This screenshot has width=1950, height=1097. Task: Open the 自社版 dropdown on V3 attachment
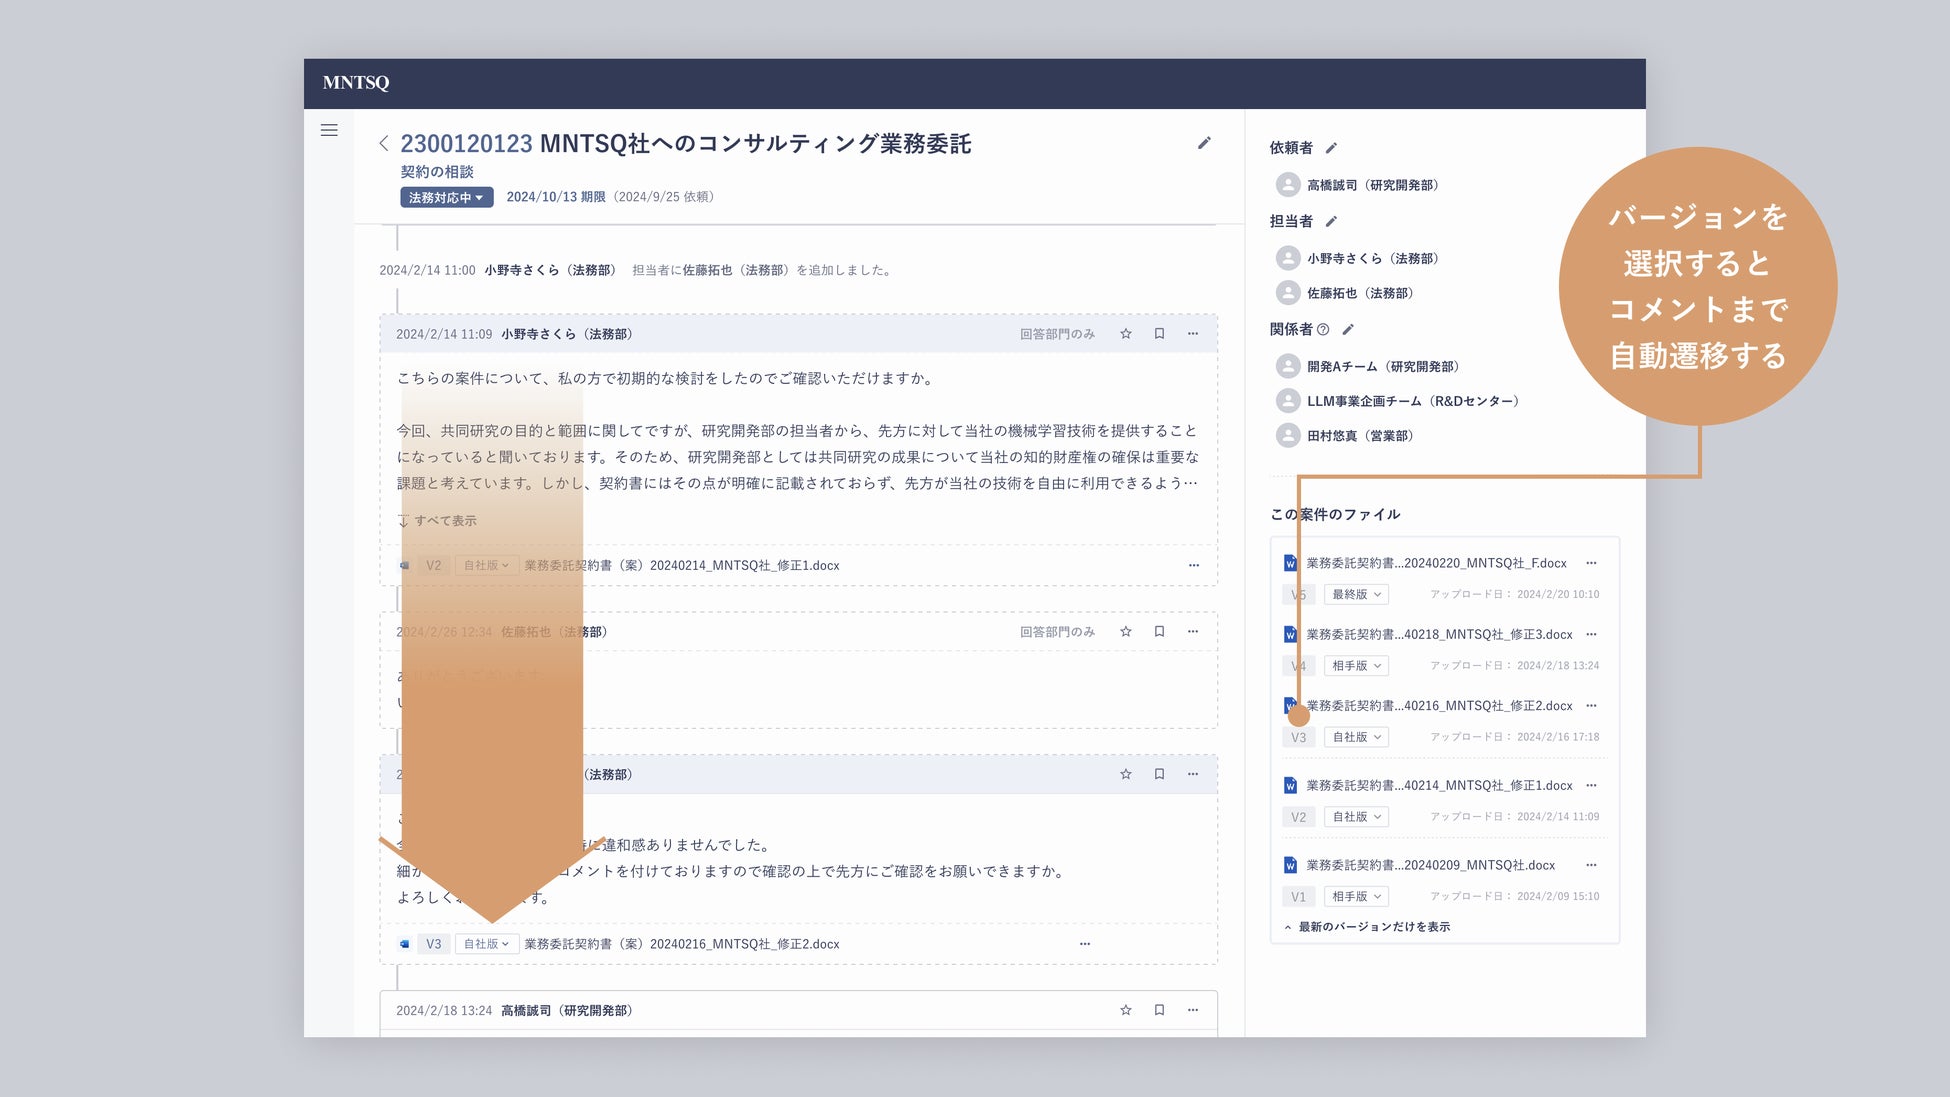pyautogui.click(x=486, y=944)
